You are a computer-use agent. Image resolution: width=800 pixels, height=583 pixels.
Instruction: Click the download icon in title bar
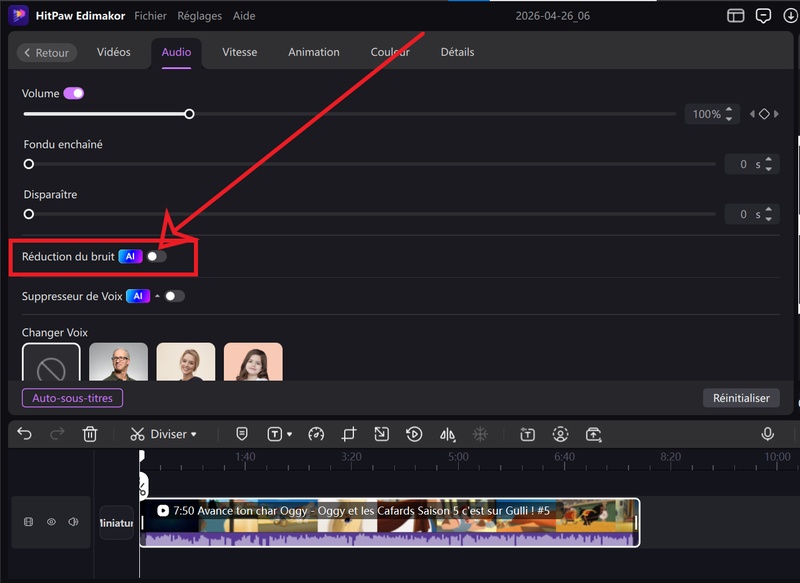[x=790, y=16]
